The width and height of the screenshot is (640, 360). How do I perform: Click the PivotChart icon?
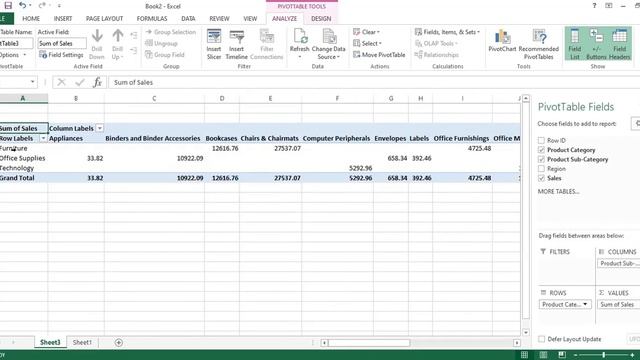pos(502,37)
